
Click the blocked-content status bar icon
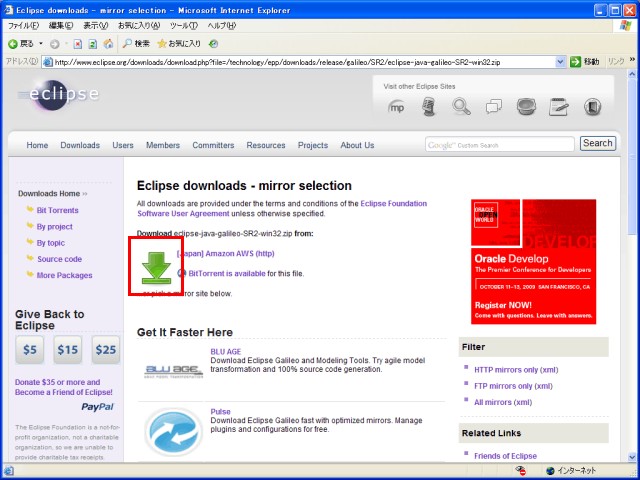point(521,471)
